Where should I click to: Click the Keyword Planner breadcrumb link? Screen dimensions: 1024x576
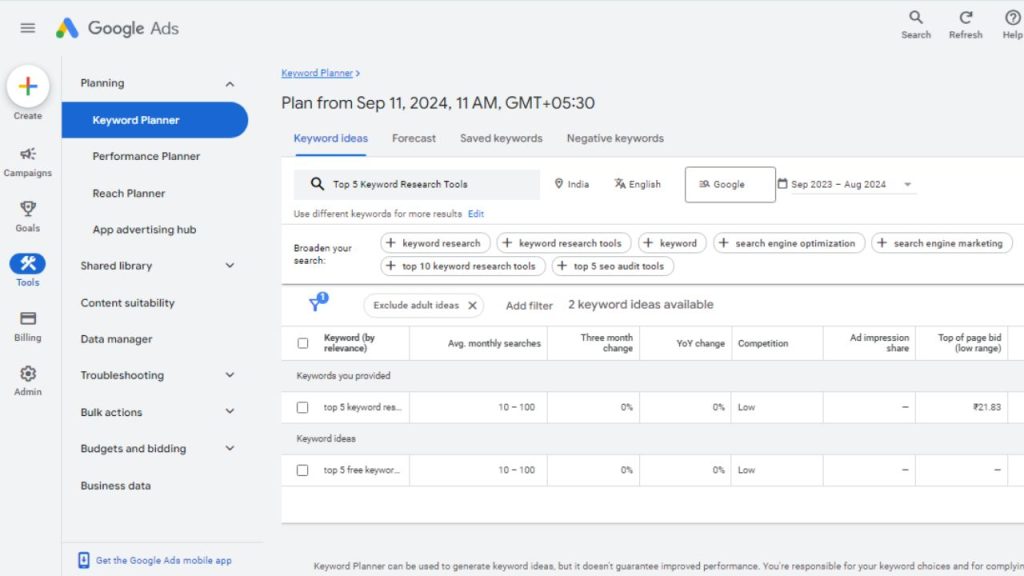(x=317, y=73)
